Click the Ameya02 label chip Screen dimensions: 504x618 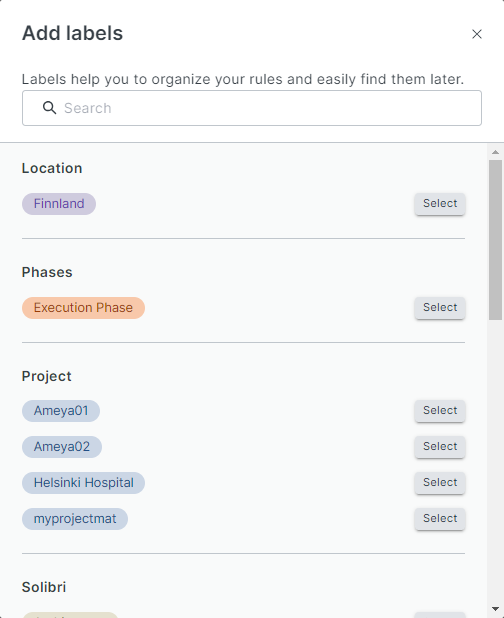tap(62, 447)
